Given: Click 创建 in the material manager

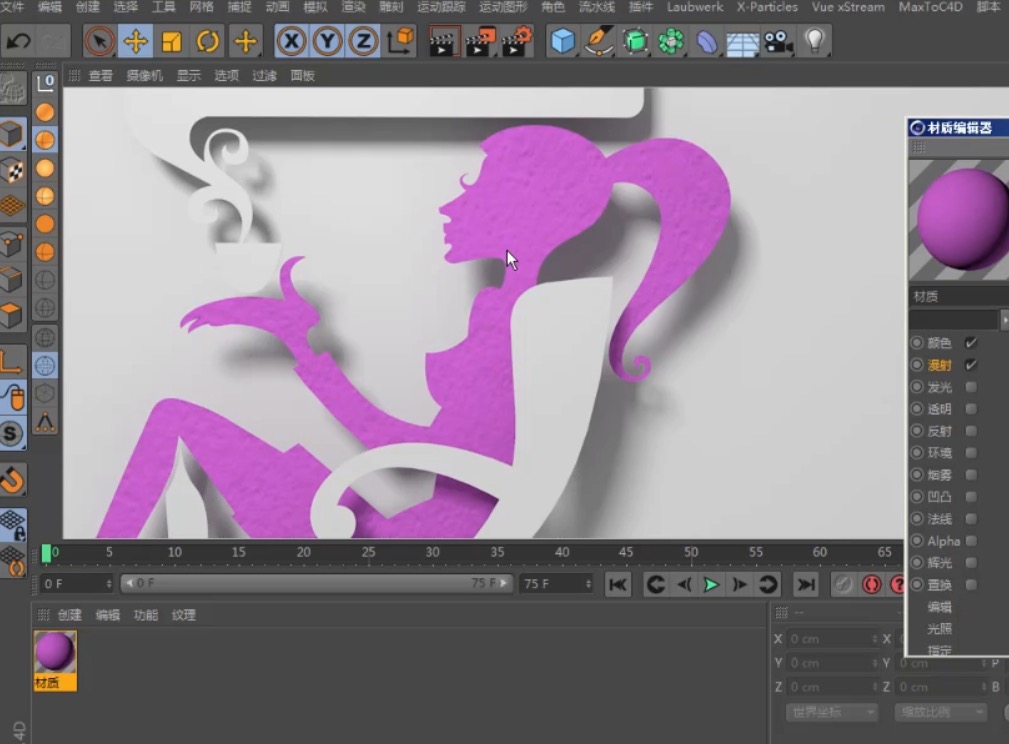Looking at the screenshot, I should (x=68, y=615).
